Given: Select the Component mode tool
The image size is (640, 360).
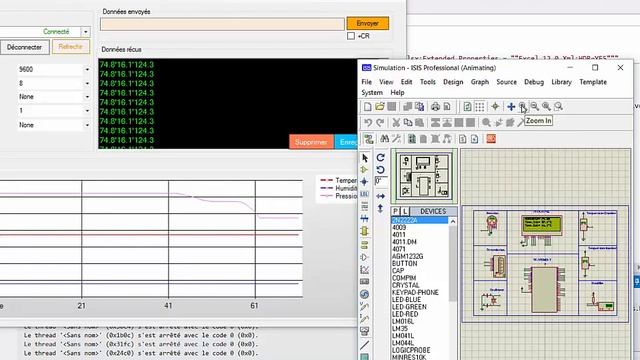Looking at the screenshot, I should pyautogui.click(x=365, y=170).
